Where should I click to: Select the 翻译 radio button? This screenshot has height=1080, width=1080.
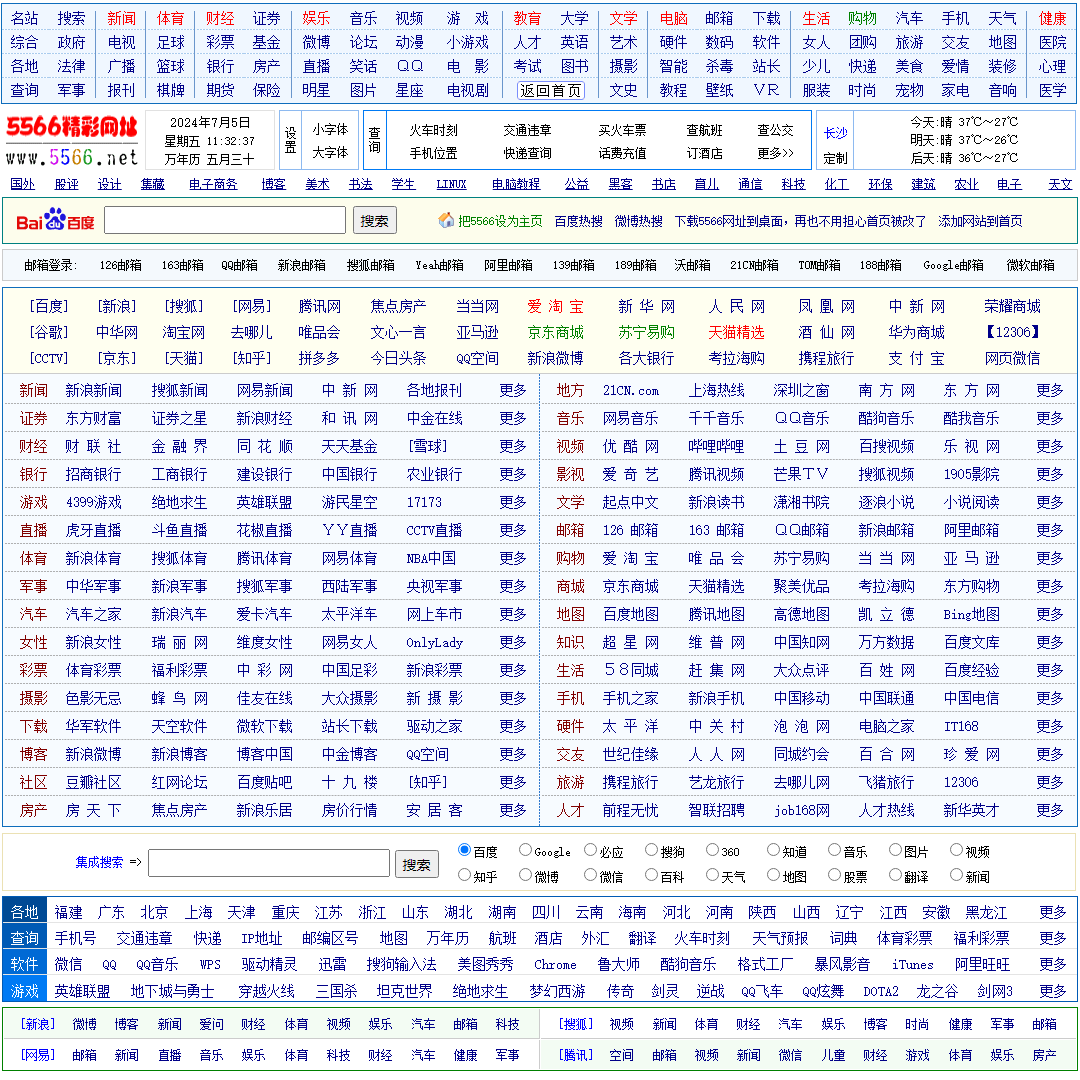pyautogui.click(x=895, y=875)
